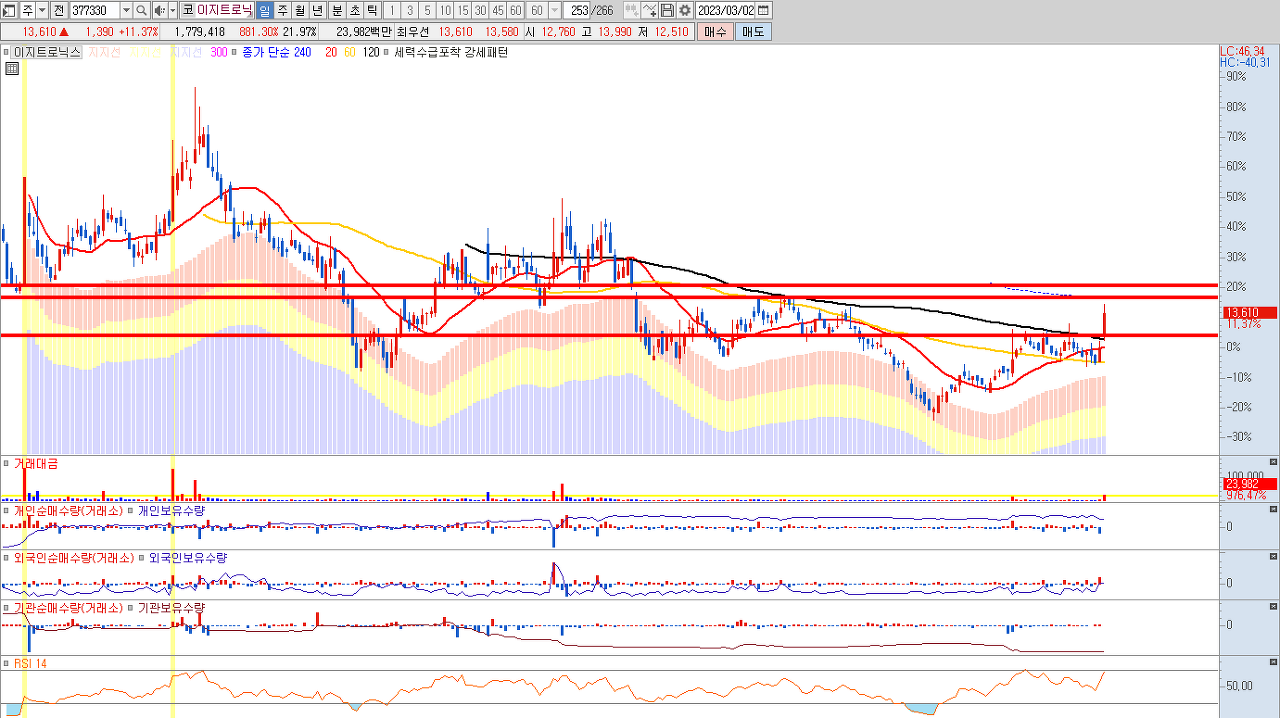Image resolution: width=1280 pixels, height=718 pixels.
Task: Click the 개인보유수량 indicator label
Action: click(171, 511)
